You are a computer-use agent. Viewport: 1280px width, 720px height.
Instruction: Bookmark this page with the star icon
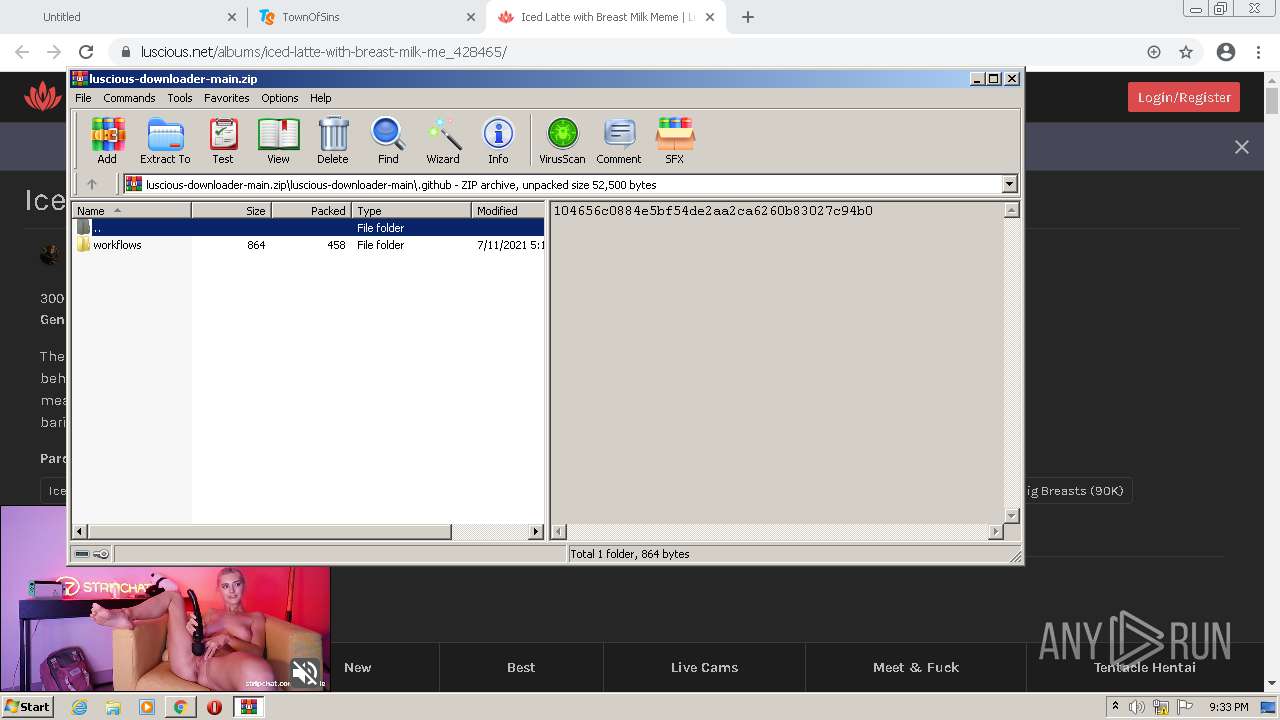click(1186, 52)
